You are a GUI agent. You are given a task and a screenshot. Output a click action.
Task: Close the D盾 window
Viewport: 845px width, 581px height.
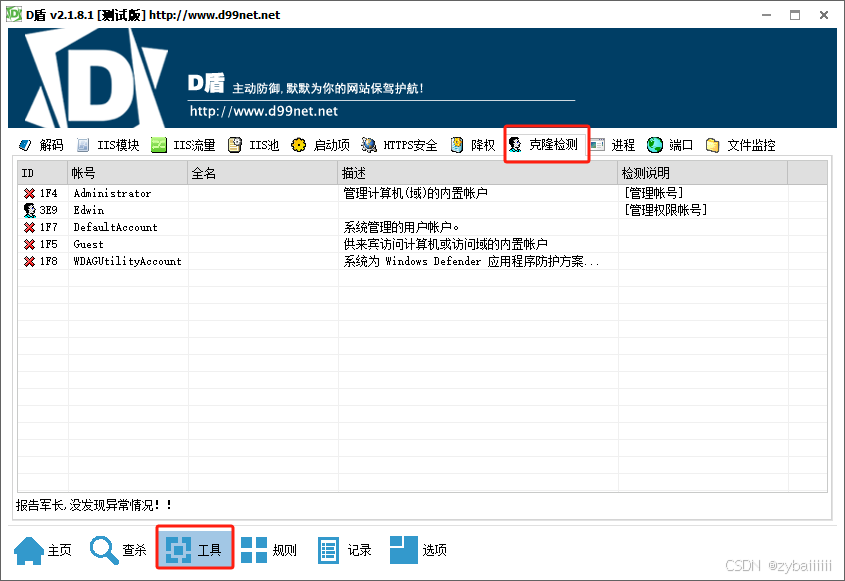(824, 15)
